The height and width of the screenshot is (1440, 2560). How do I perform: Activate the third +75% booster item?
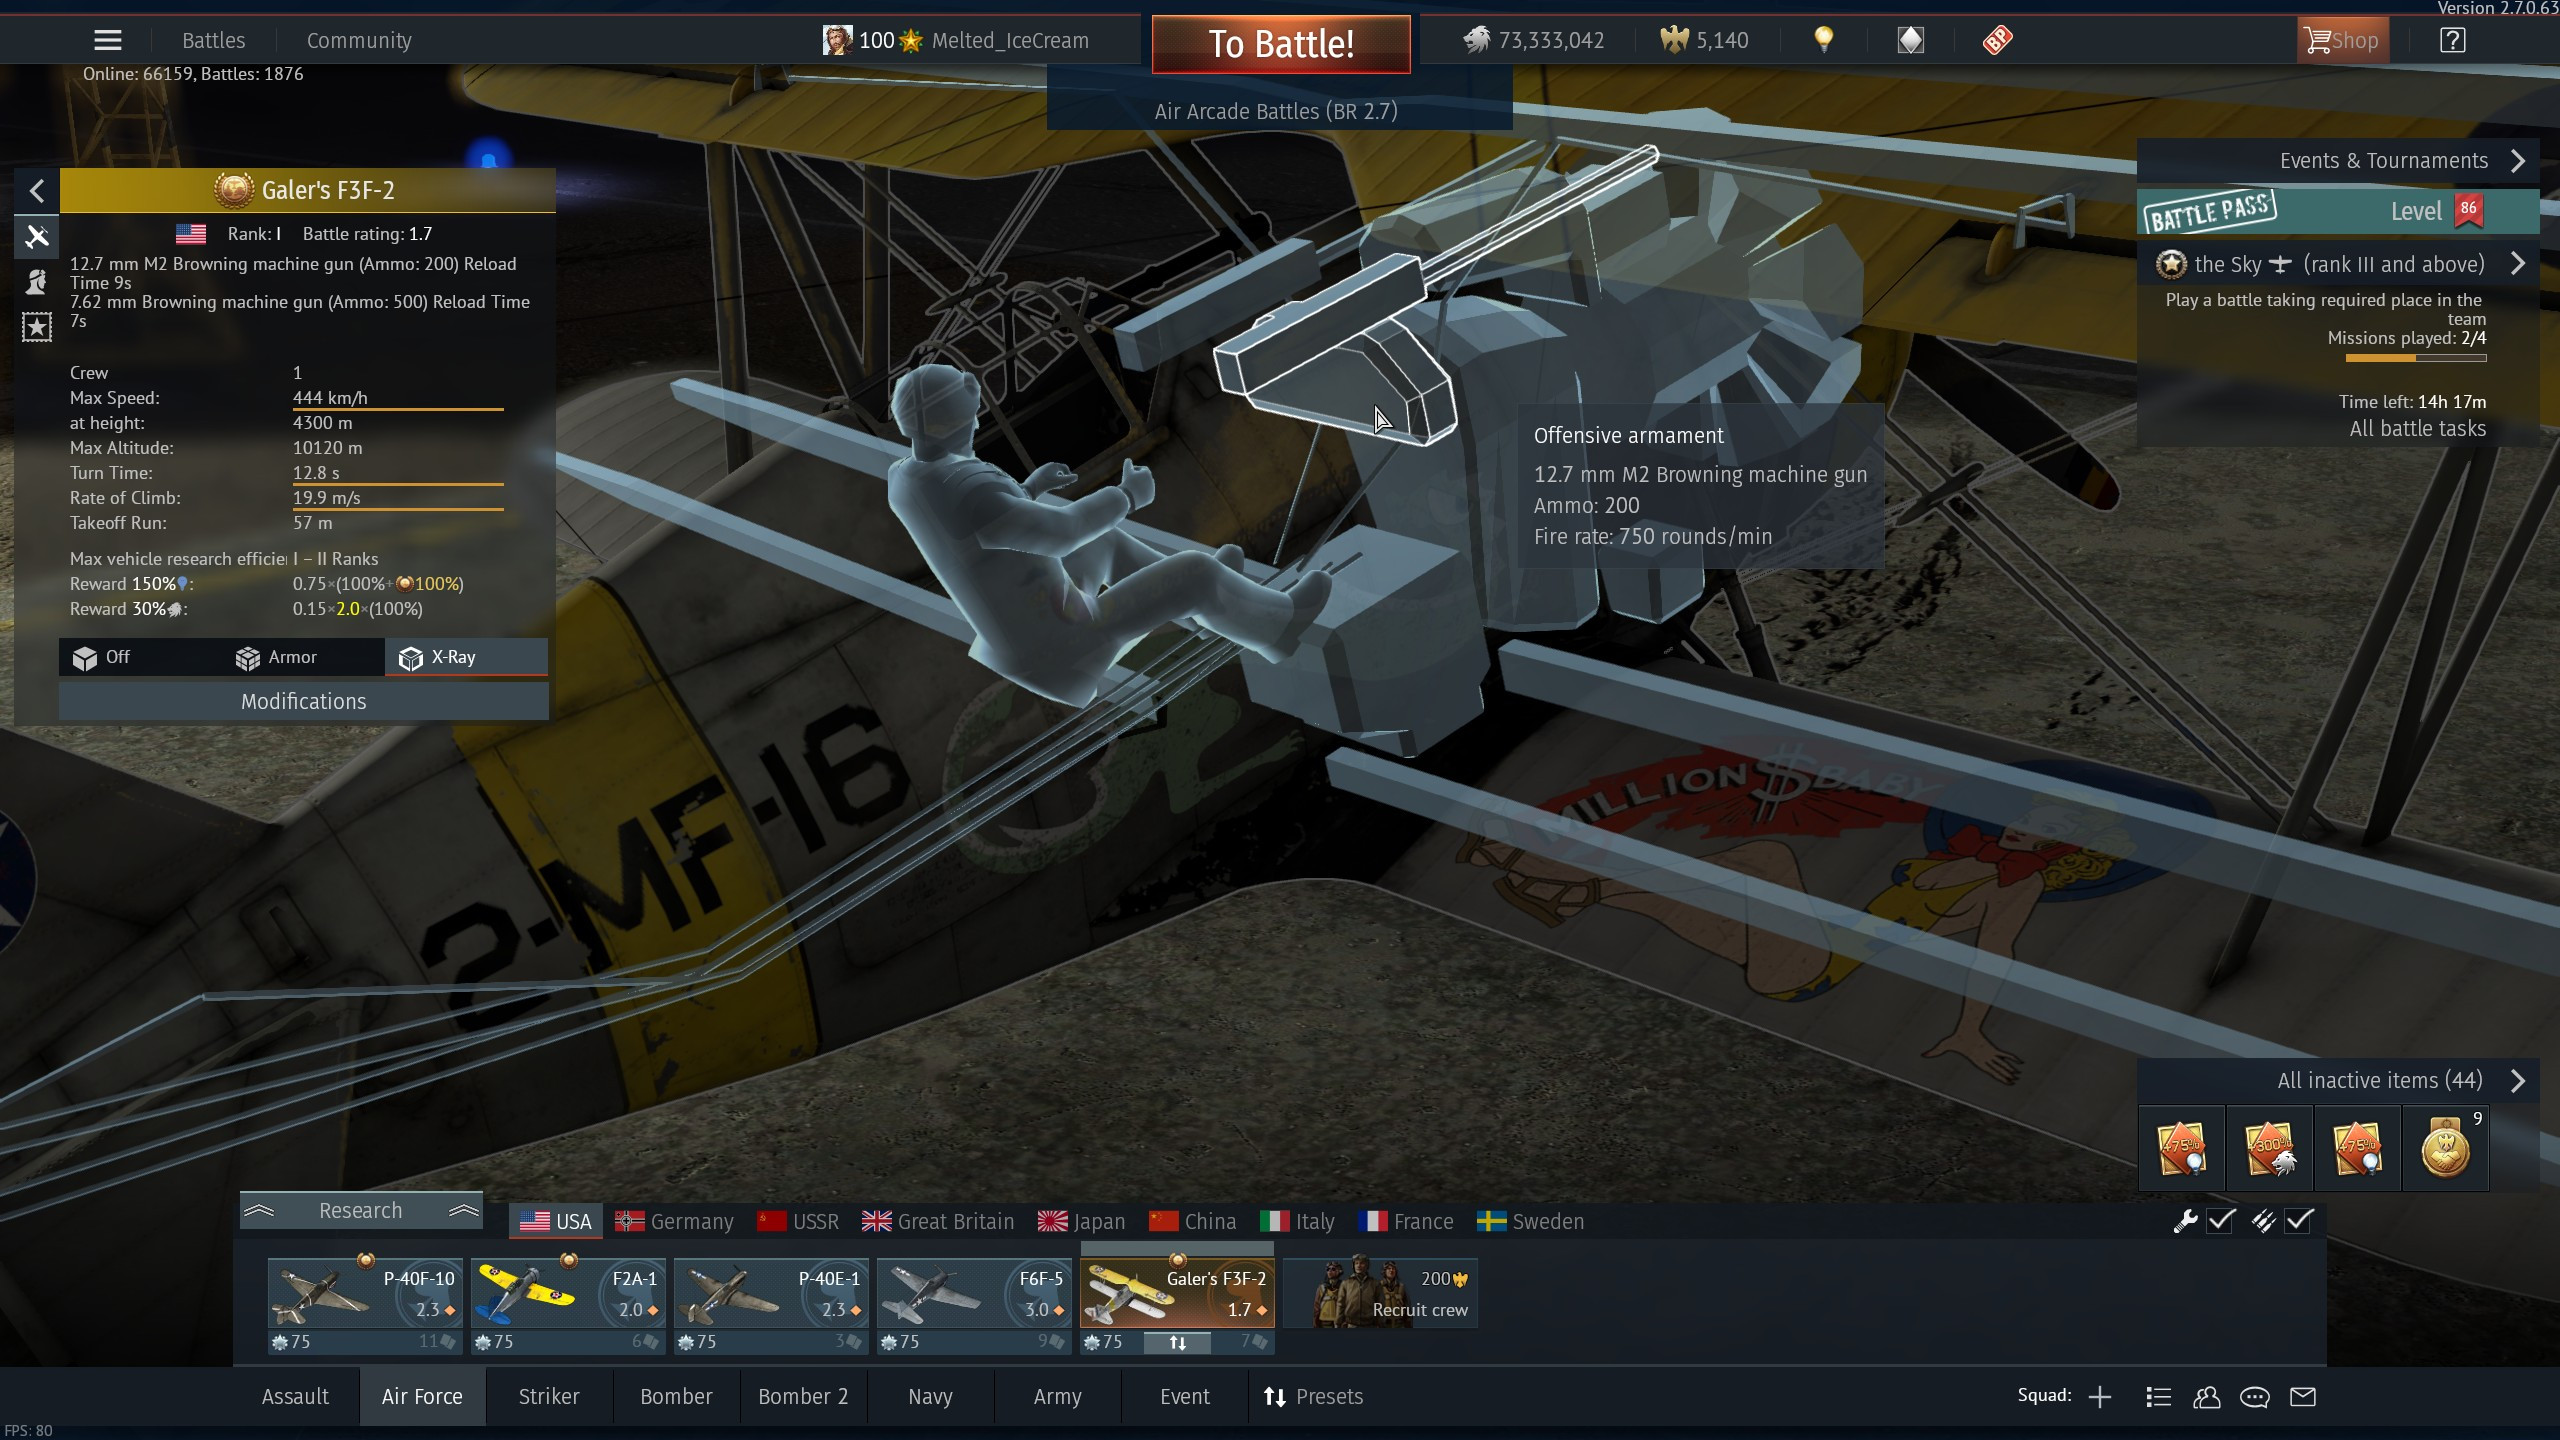pyautogui.click(x=2357, y=1149)
